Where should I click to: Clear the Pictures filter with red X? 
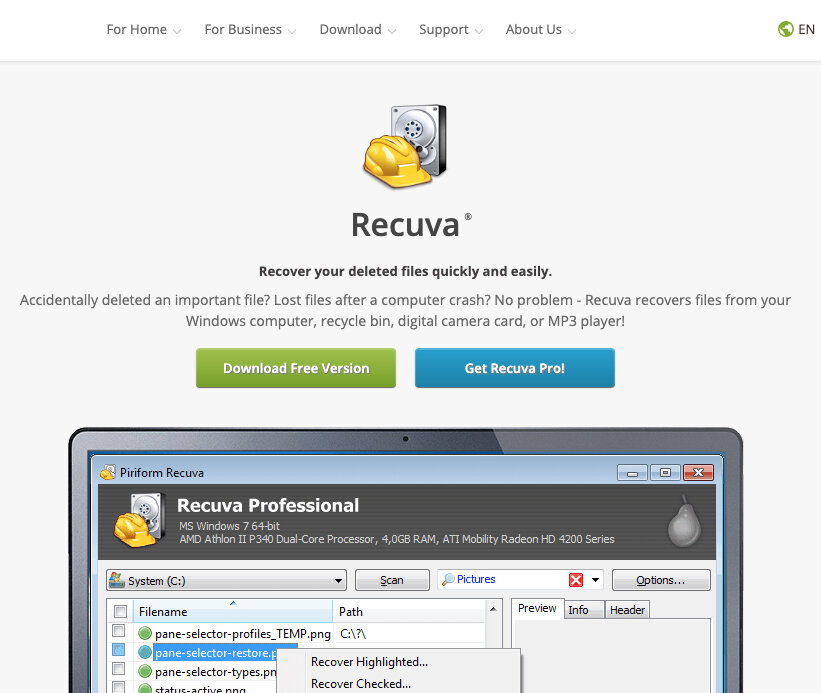[x=576, y=580]
